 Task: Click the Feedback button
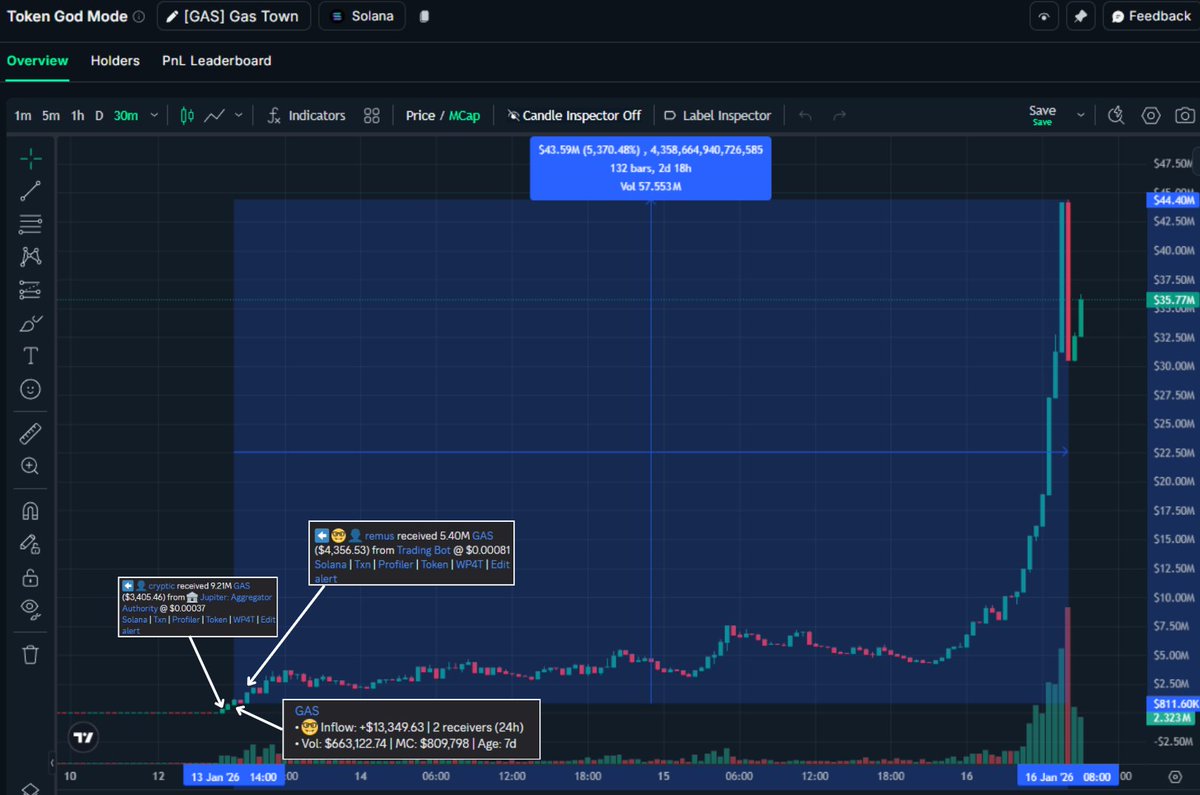click(x=1150, y=17)
